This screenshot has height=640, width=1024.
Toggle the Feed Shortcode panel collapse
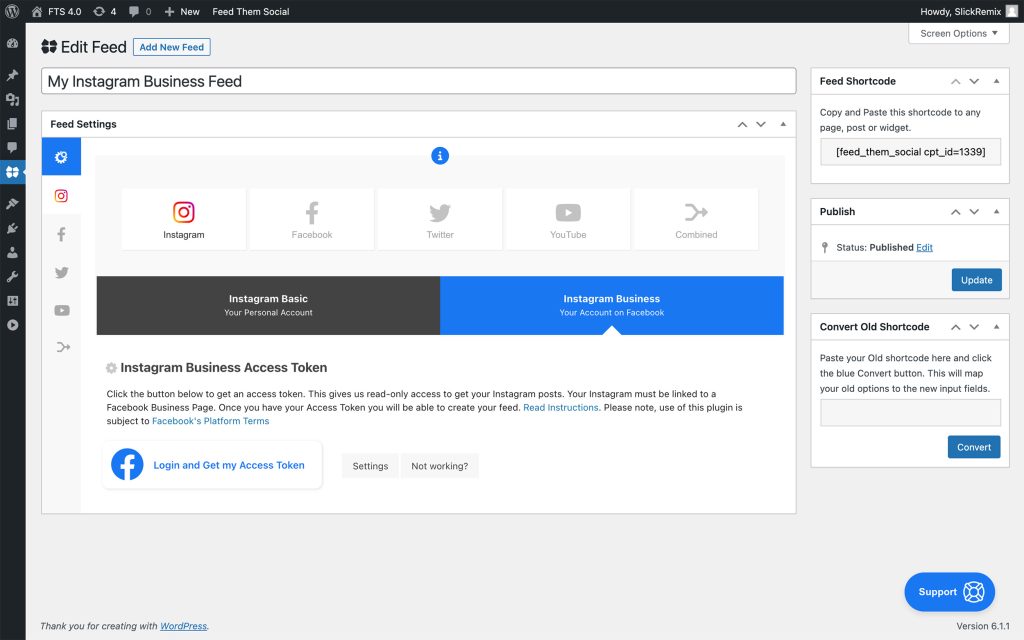(x=997, y=81)
